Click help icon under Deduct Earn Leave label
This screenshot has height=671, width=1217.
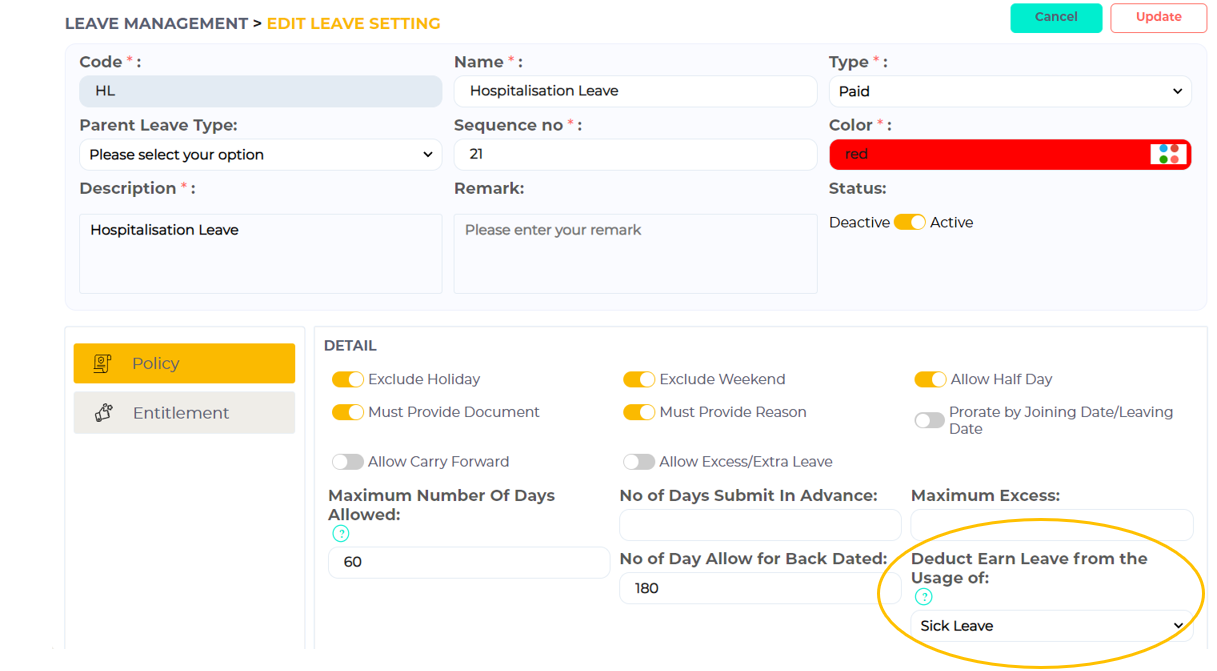coord(923,597)
